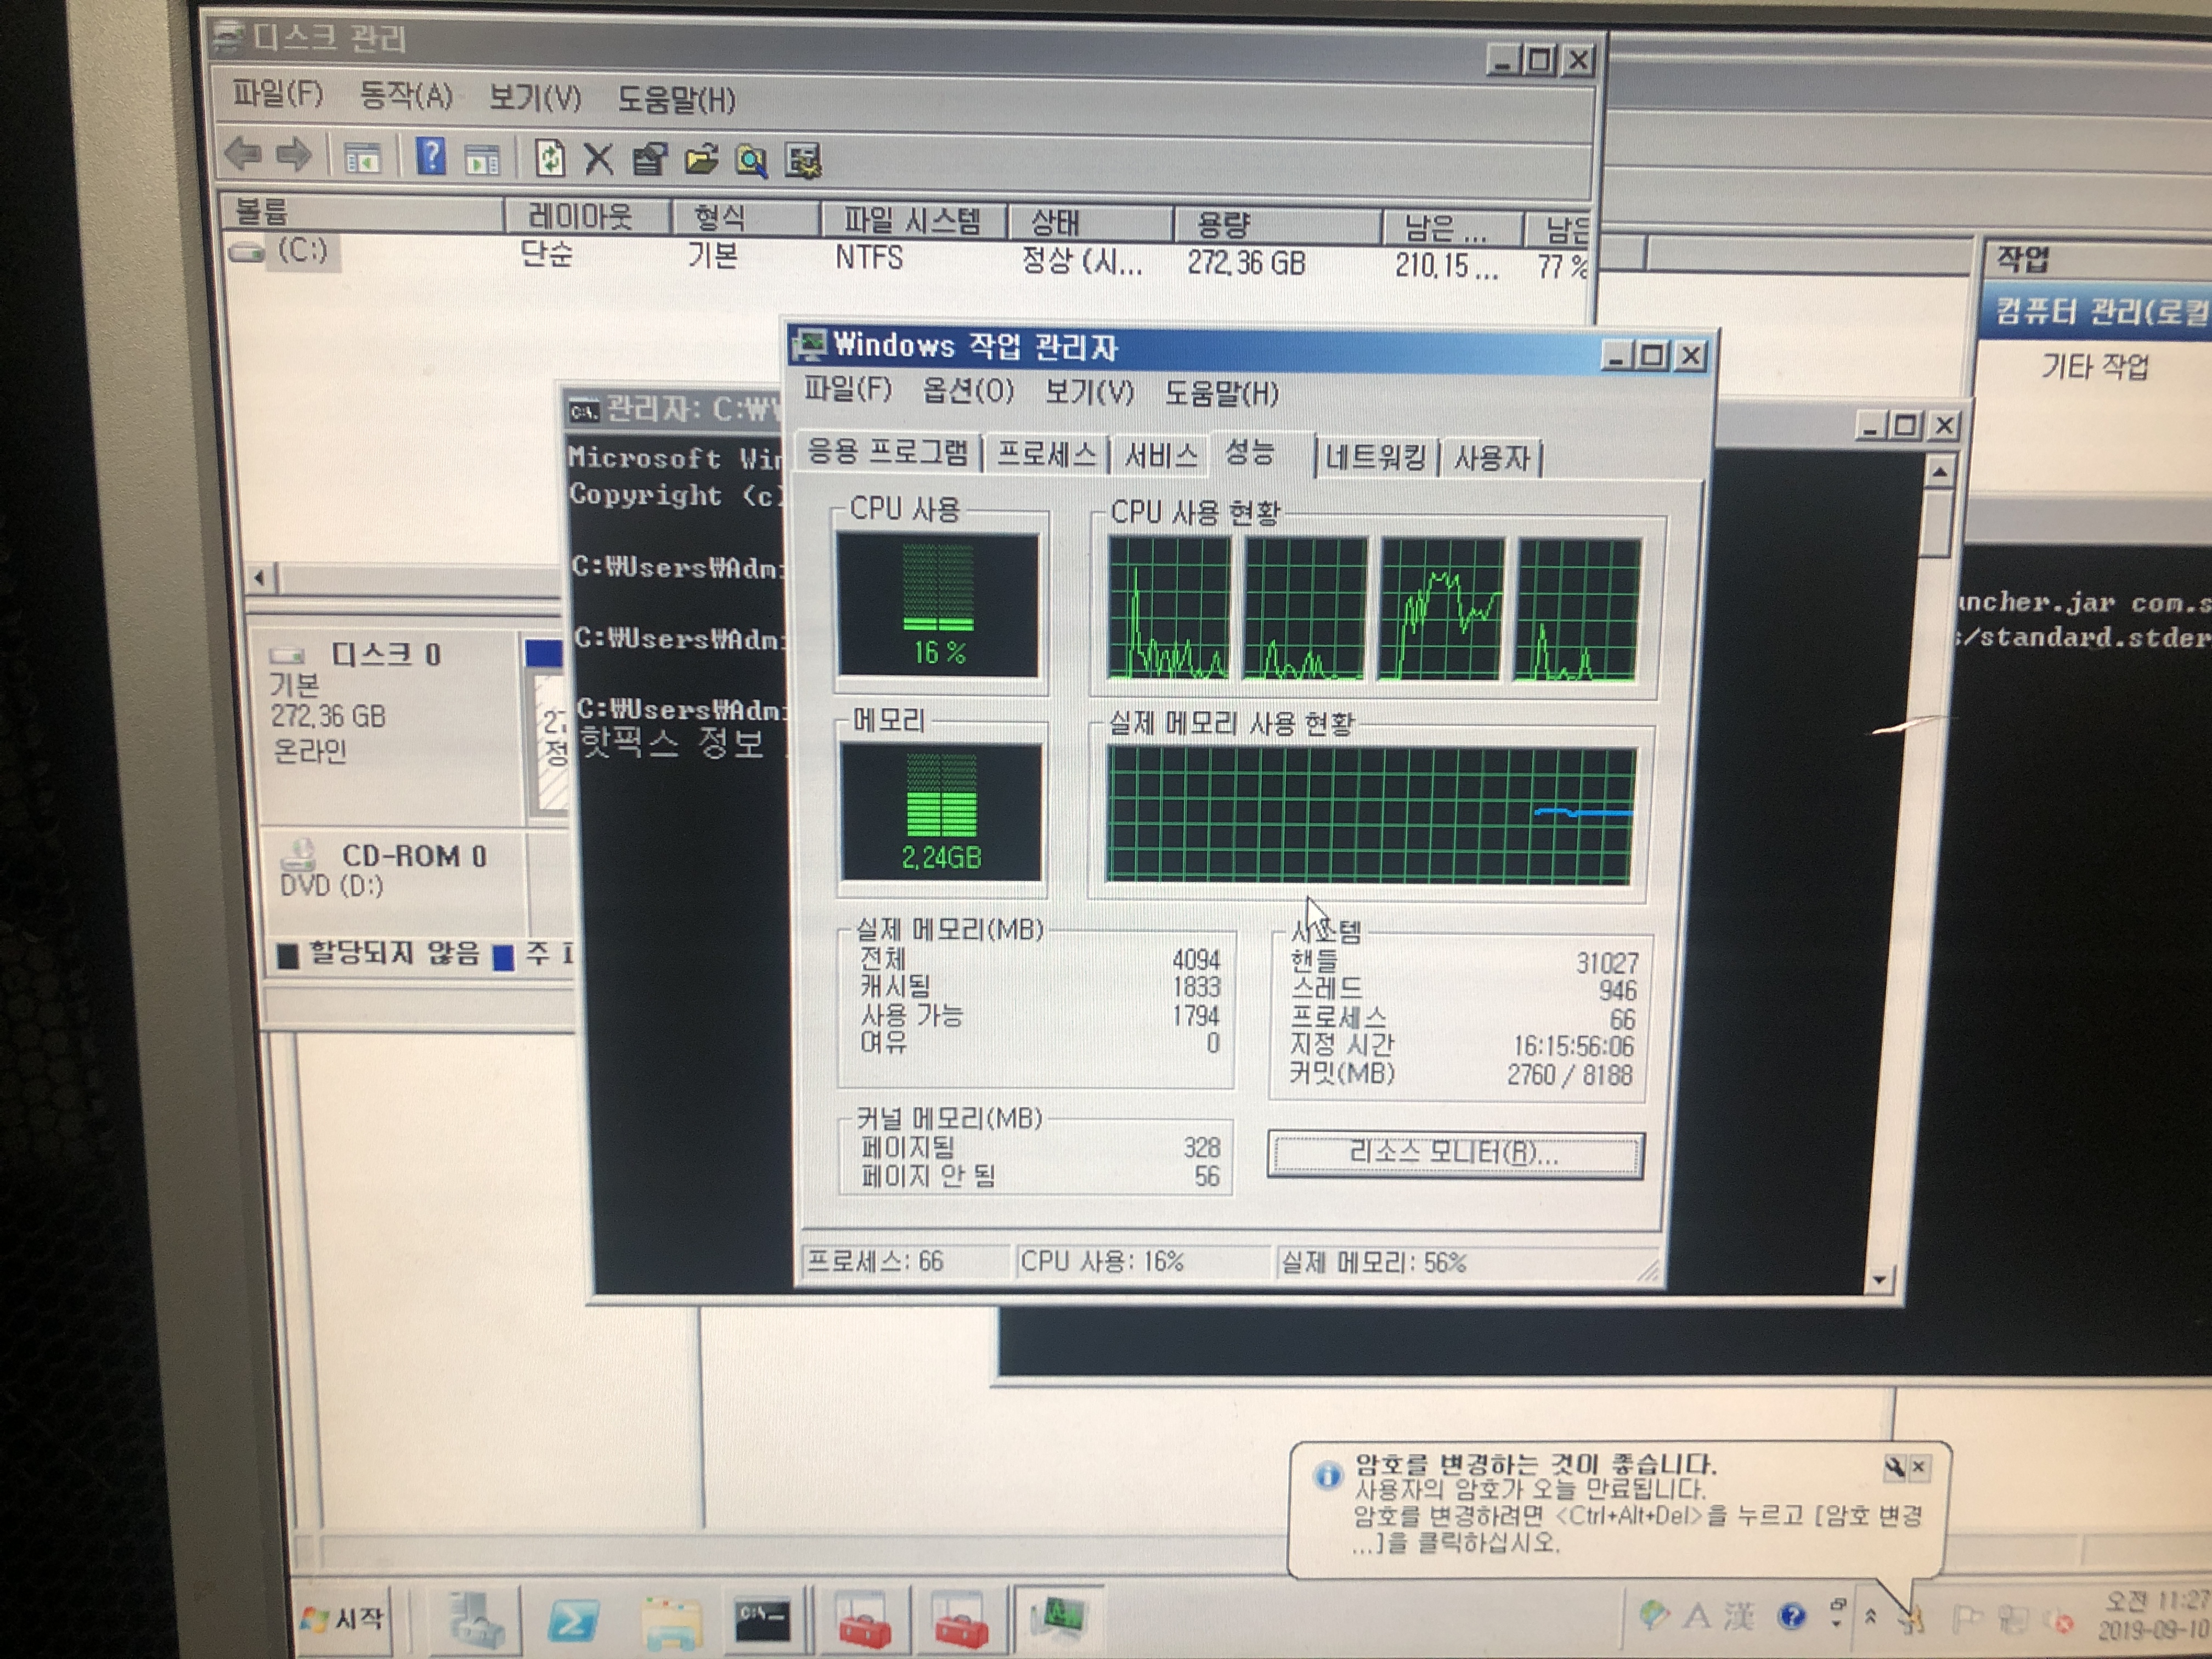Click the Delete X icon in toolbar
The image size is (2212, 1659).
pyautogui.click(x=598, y=159)
